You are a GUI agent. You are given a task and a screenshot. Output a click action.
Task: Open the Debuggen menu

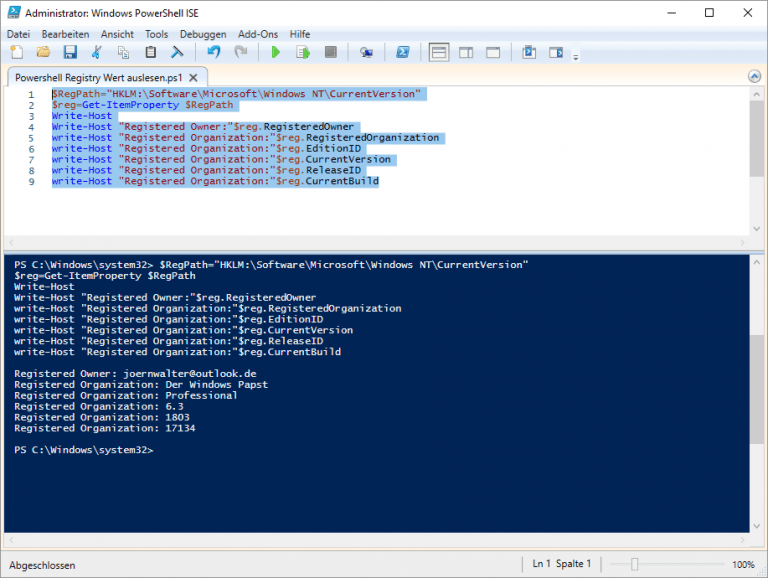click(x=203, y=34)
